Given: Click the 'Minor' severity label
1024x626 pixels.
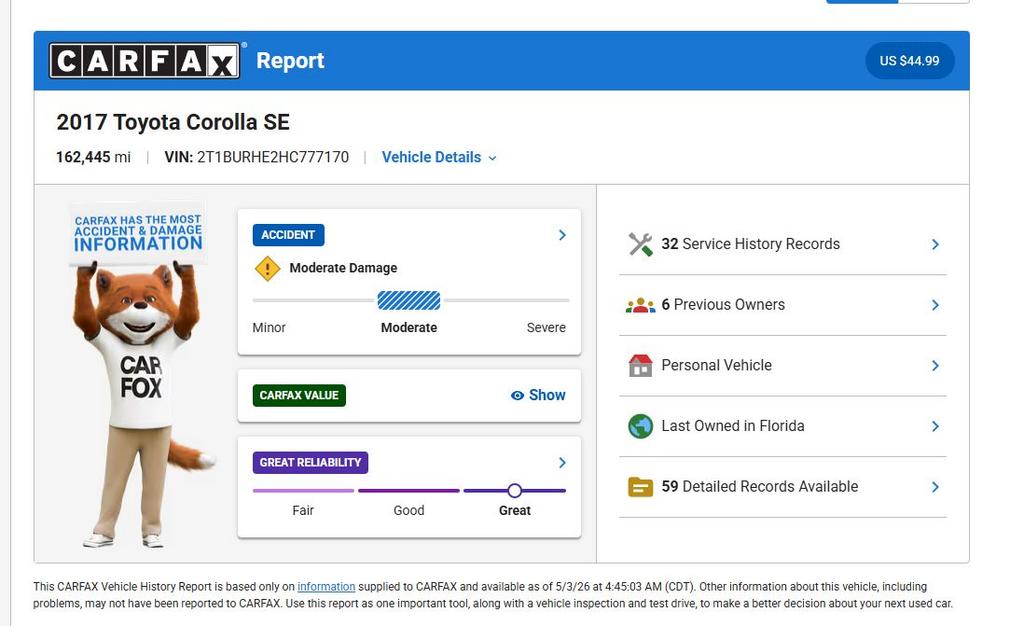Looking at the screenshot, I should click(x=269, y=328).
